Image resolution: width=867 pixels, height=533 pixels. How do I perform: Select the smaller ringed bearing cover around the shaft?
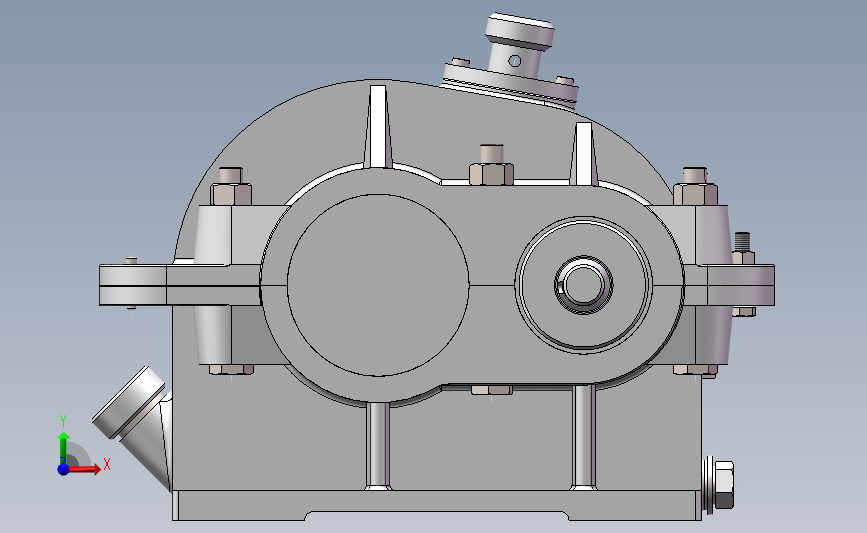click(583, 285)
